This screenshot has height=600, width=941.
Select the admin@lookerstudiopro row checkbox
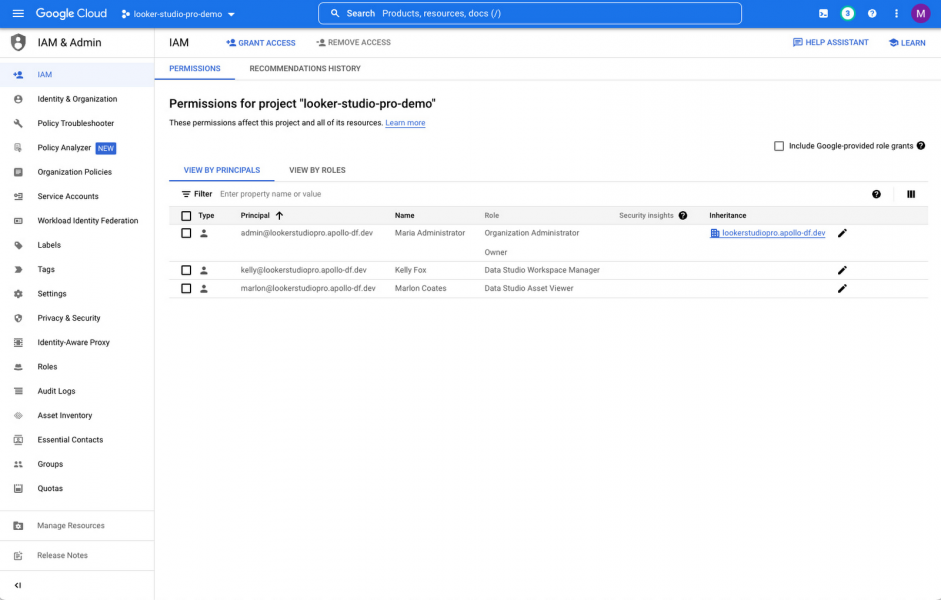point(186,233)
